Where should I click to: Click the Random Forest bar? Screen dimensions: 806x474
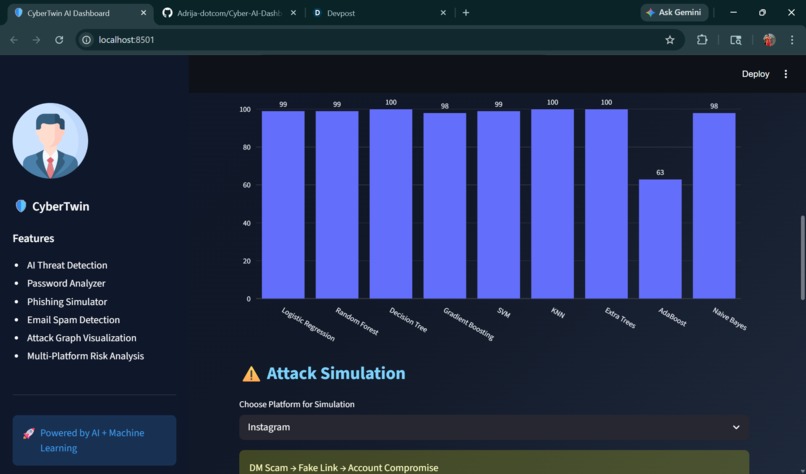pos(337,205)
